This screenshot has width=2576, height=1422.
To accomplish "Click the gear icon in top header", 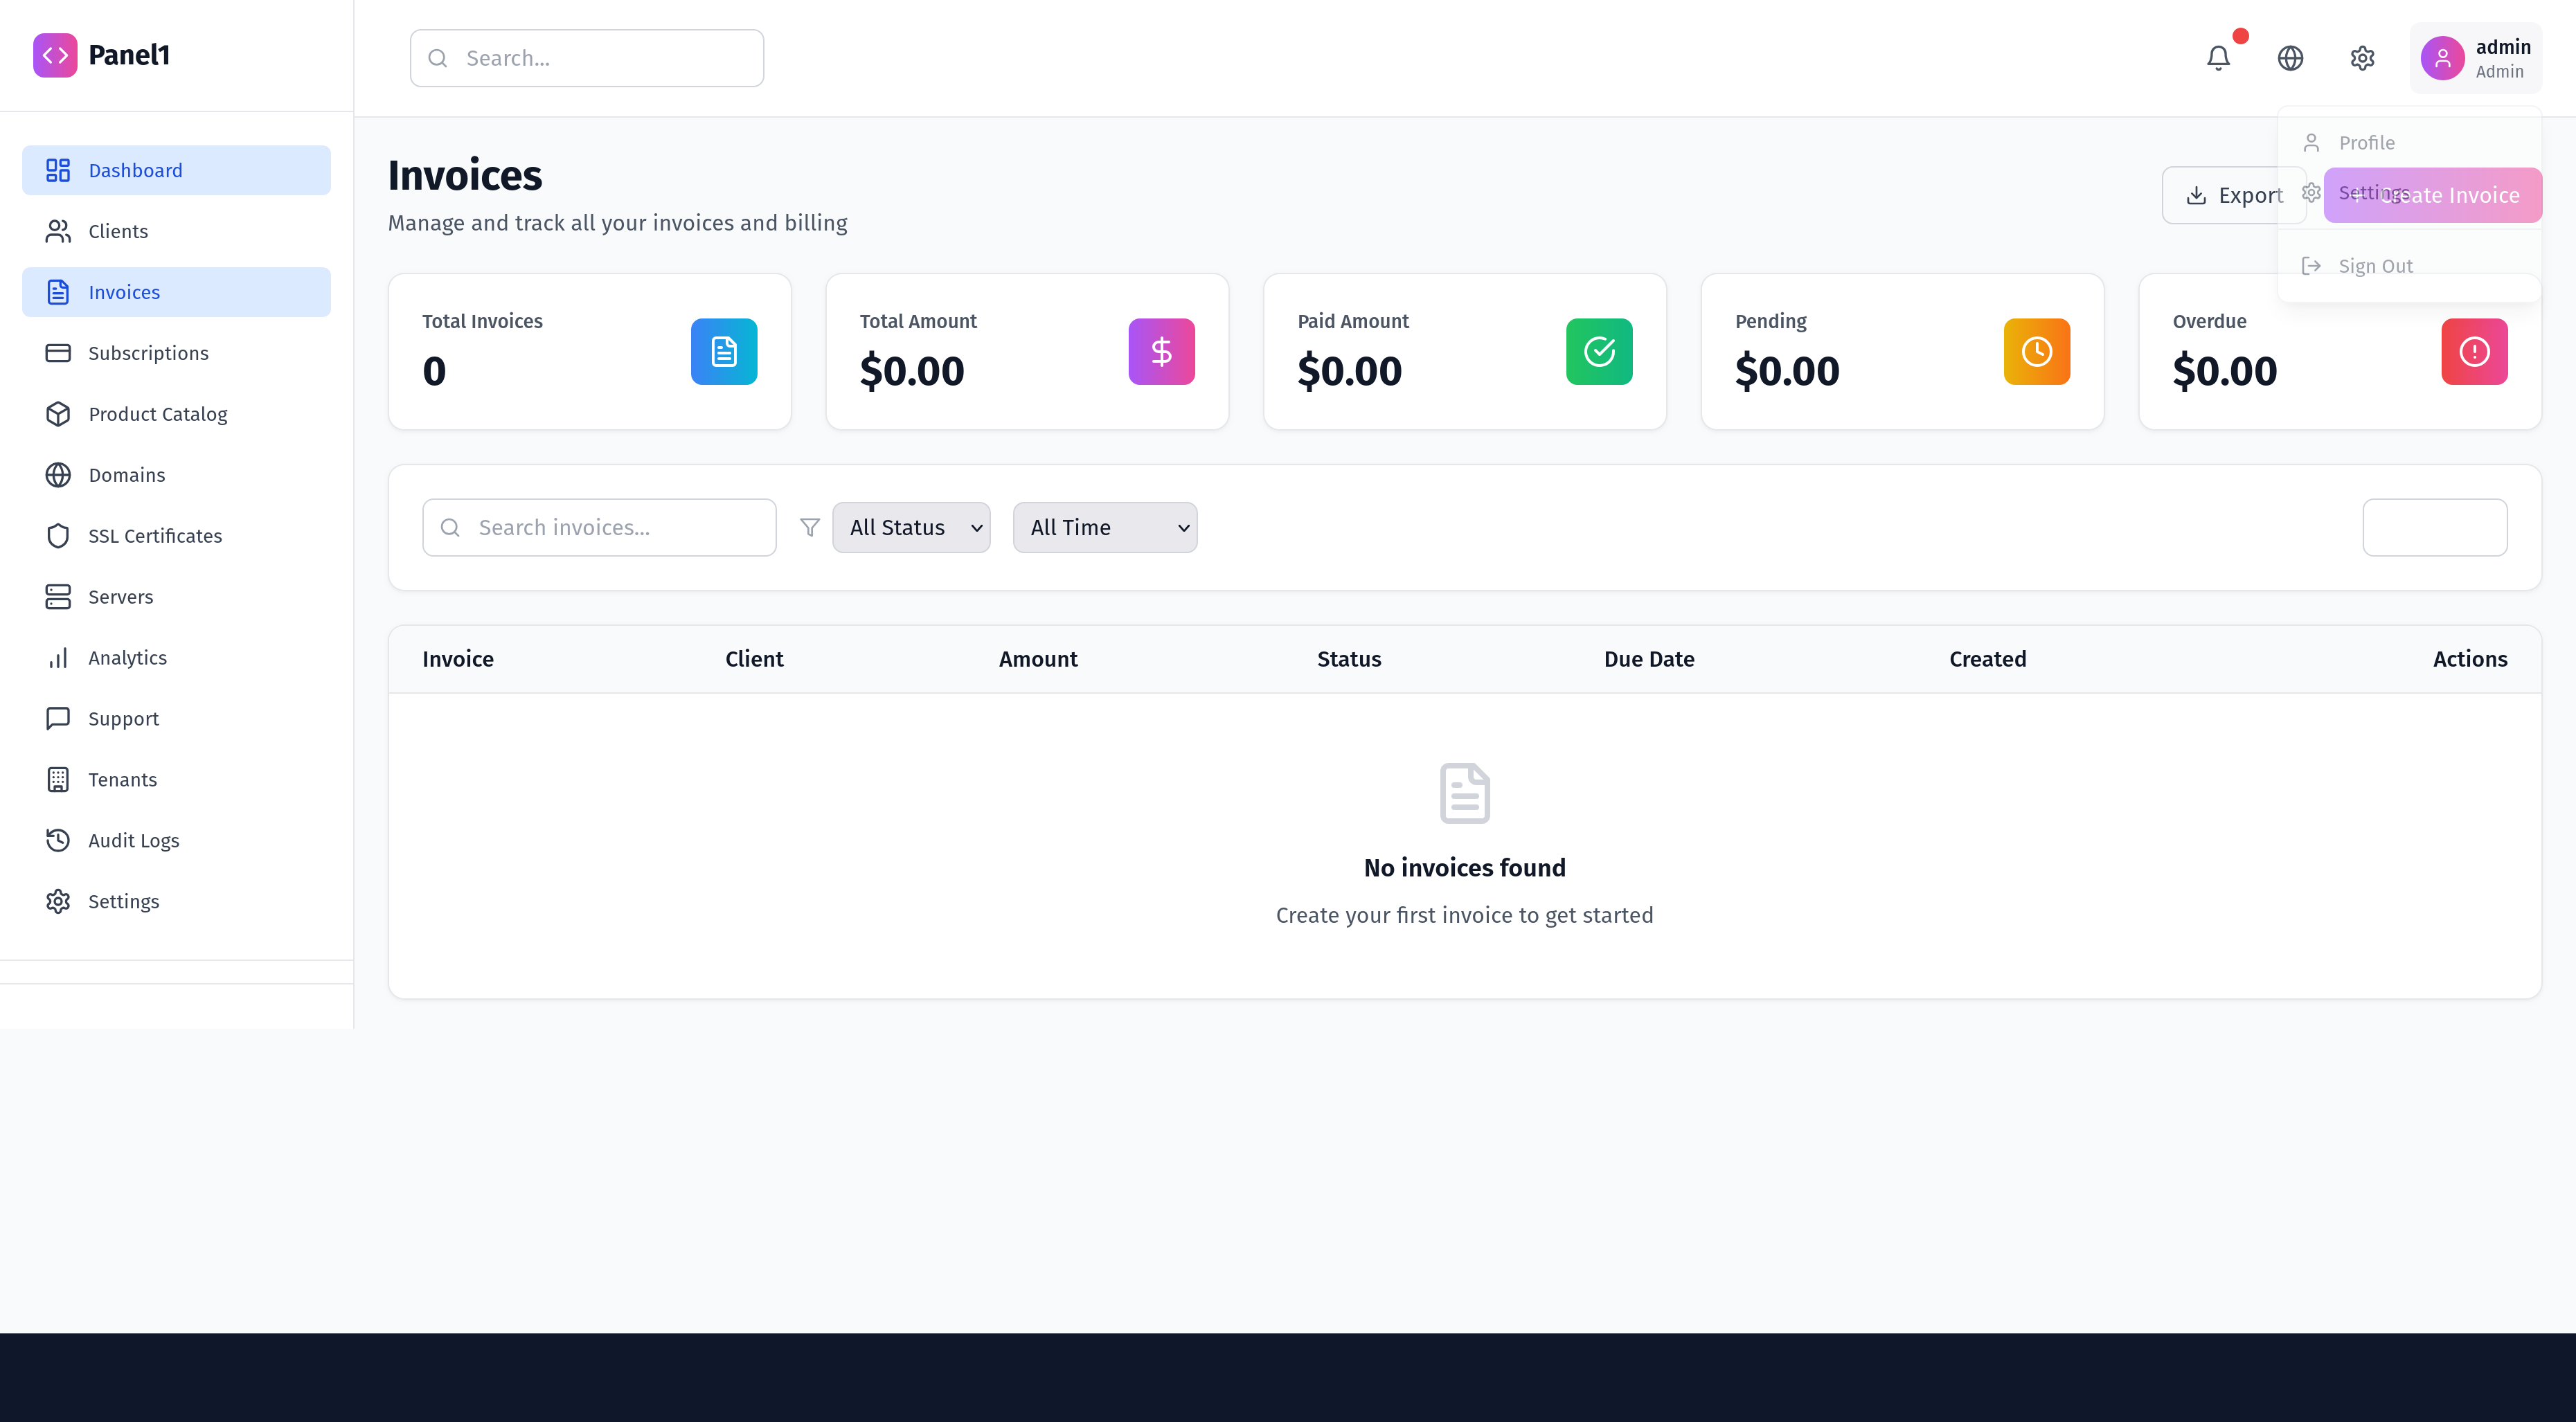I will [2362, 58].
